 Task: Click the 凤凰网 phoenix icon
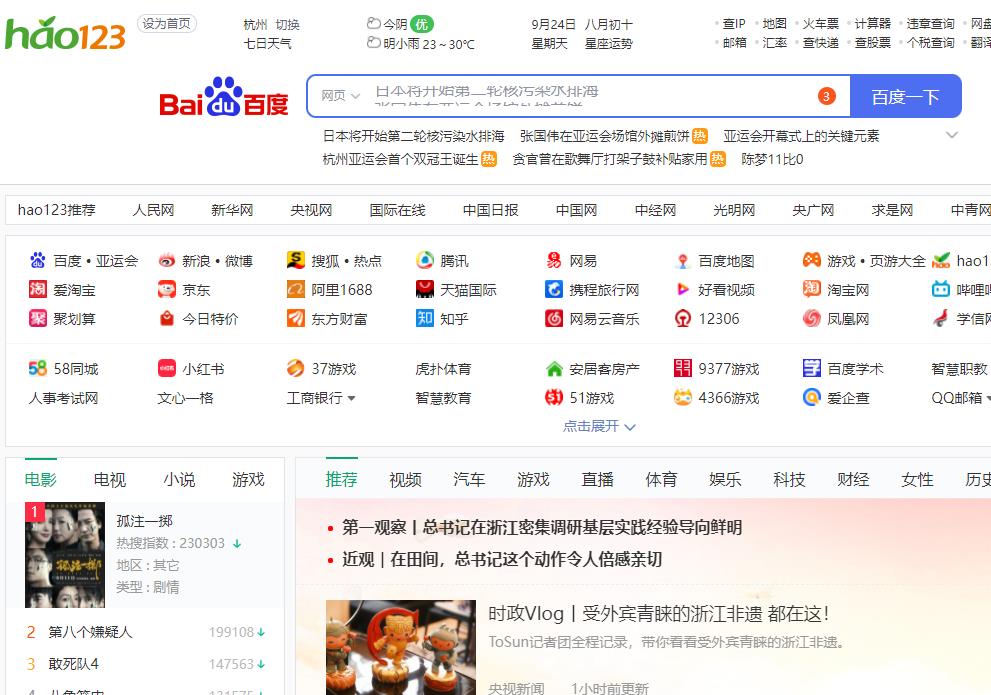point(812,318)
